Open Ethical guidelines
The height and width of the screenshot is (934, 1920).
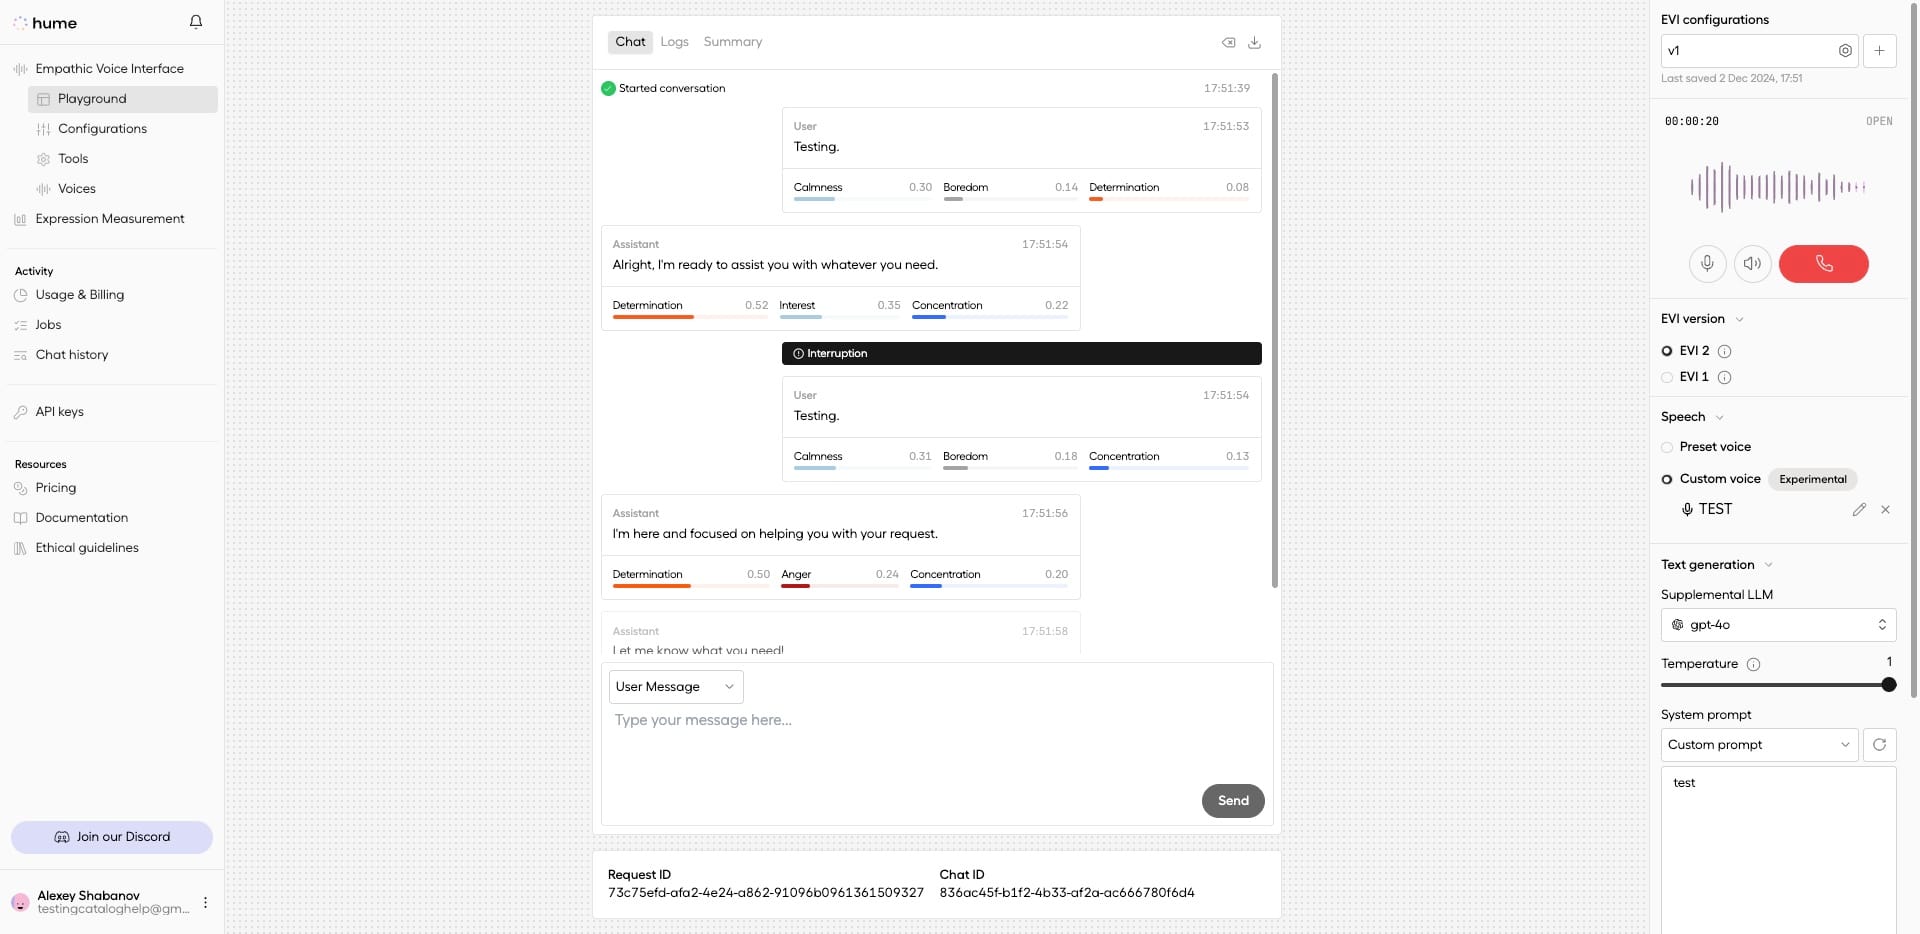point(87,548)
